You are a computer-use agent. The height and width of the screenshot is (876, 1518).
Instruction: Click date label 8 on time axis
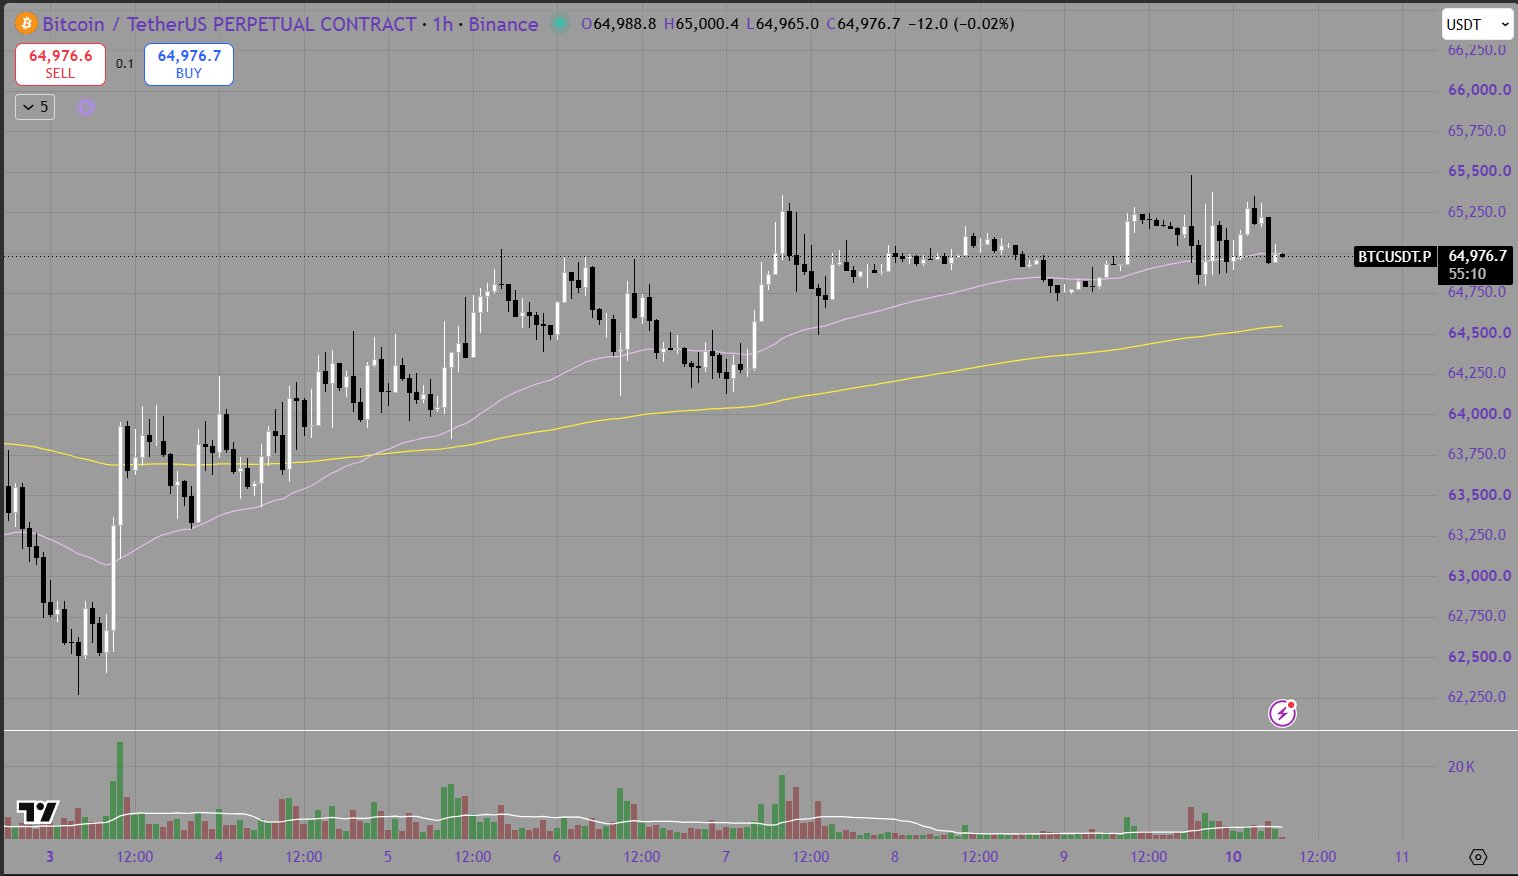895,857
